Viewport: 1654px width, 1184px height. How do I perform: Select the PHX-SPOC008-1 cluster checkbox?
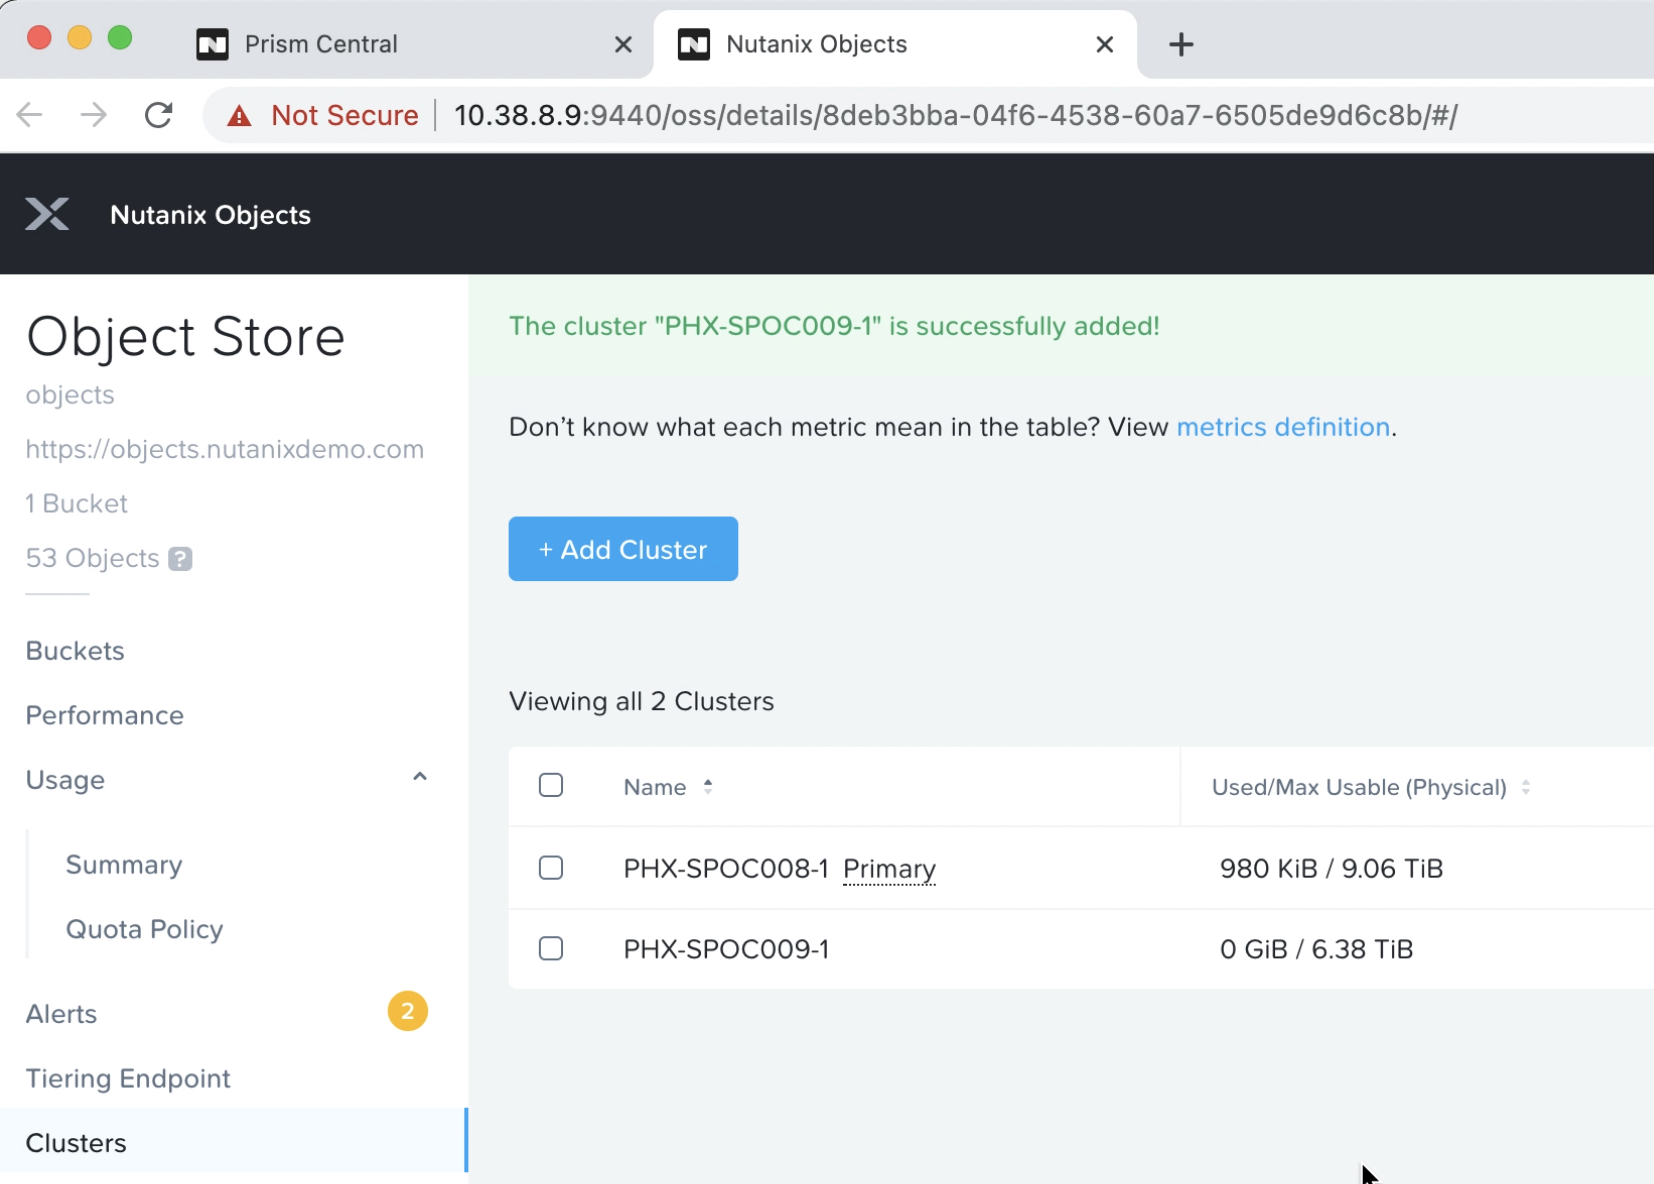point(551,868)
